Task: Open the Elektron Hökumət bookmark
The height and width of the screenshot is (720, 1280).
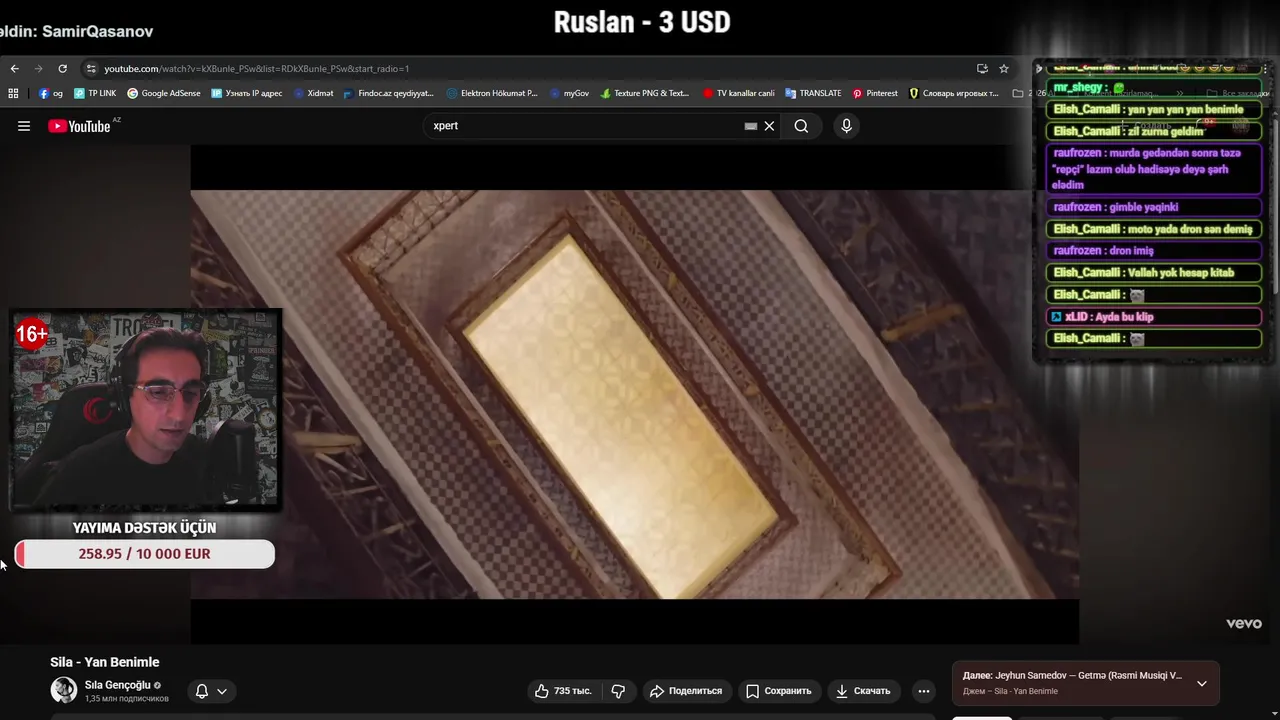Action: coord(492,93)
